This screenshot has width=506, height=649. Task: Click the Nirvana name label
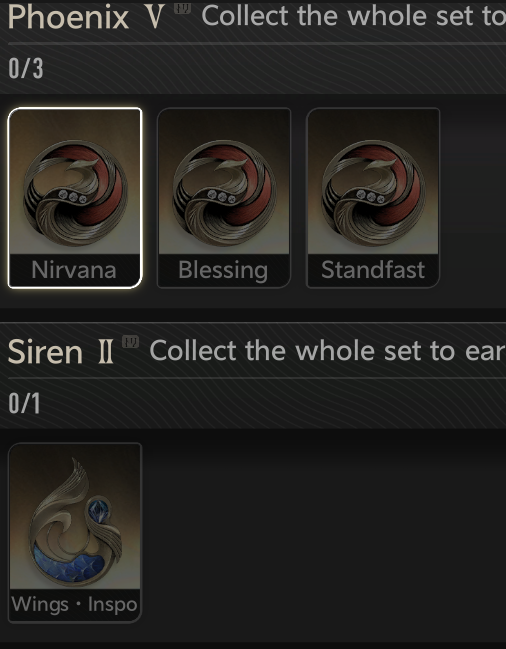74,270
